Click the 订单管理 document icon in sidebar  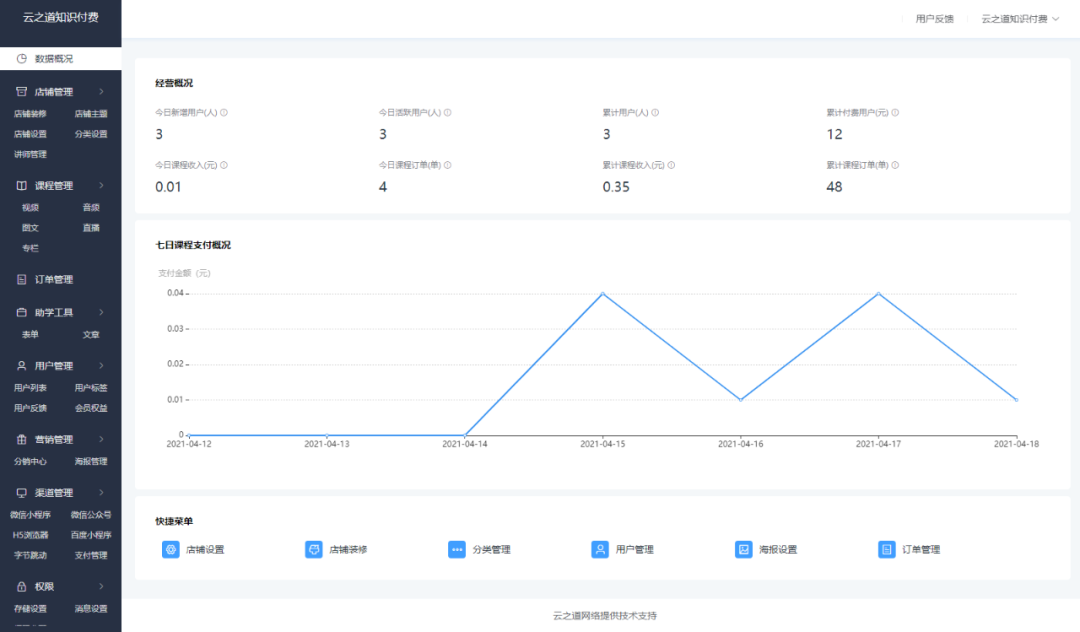coord(21,280)
